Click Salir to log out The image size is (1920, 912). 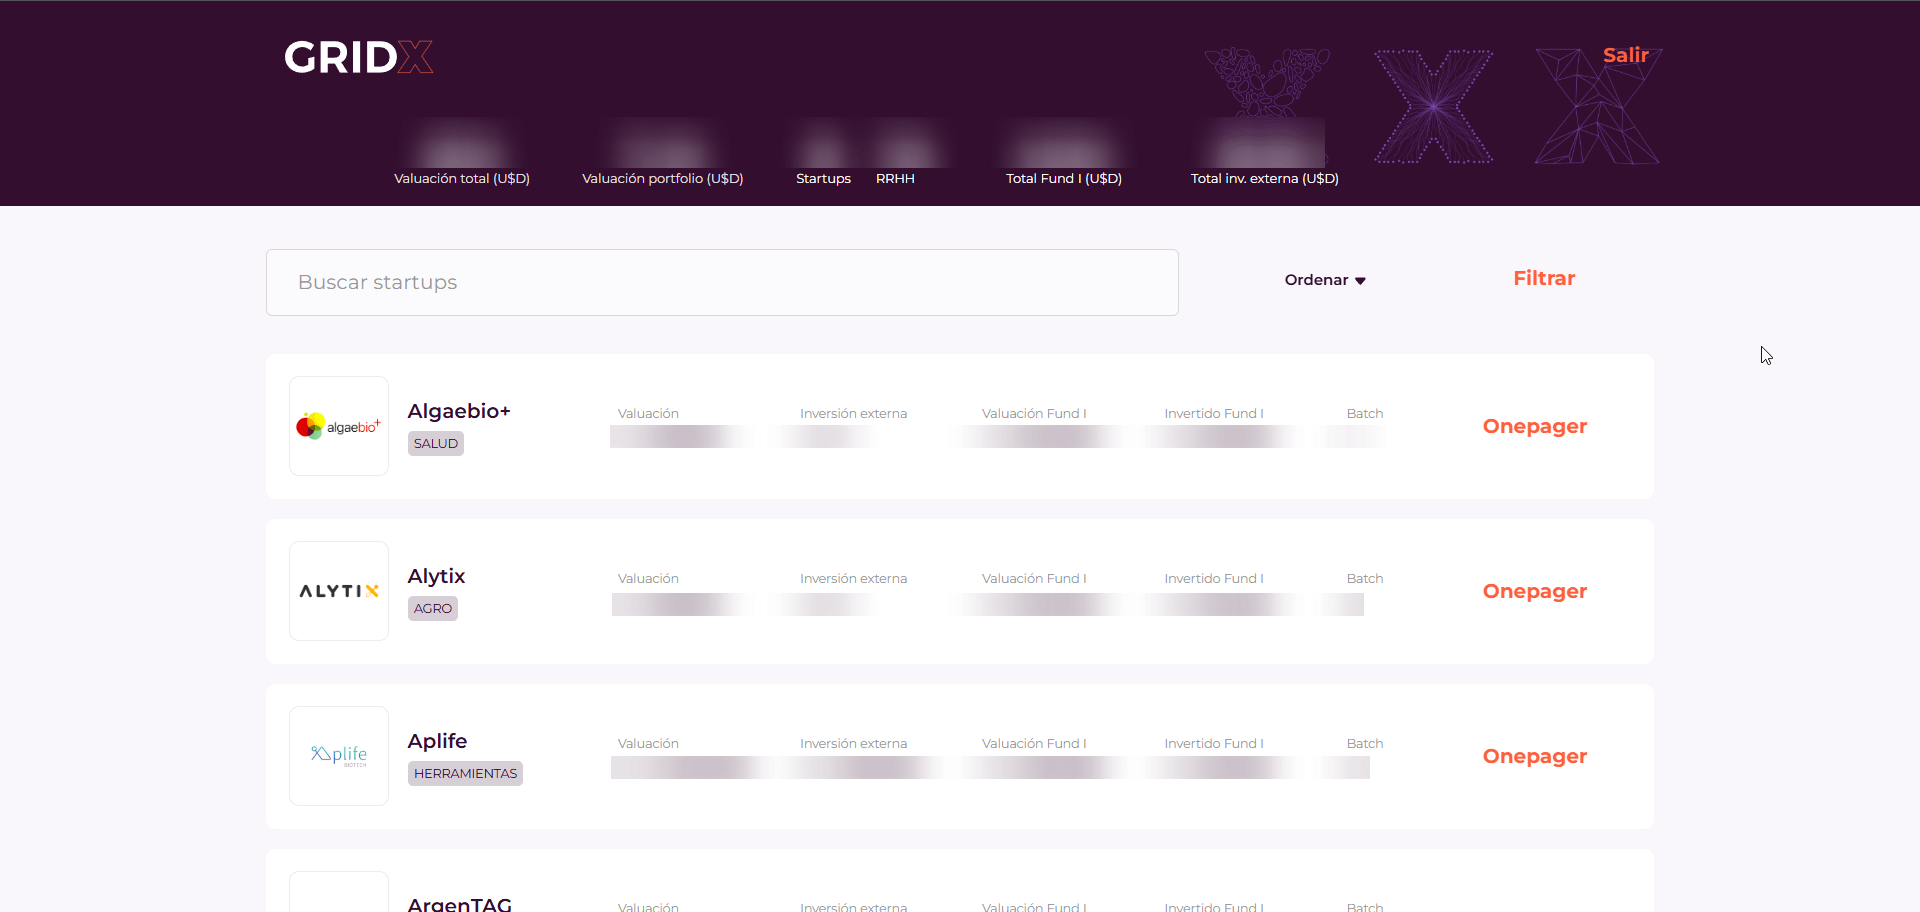point(1625,56)
